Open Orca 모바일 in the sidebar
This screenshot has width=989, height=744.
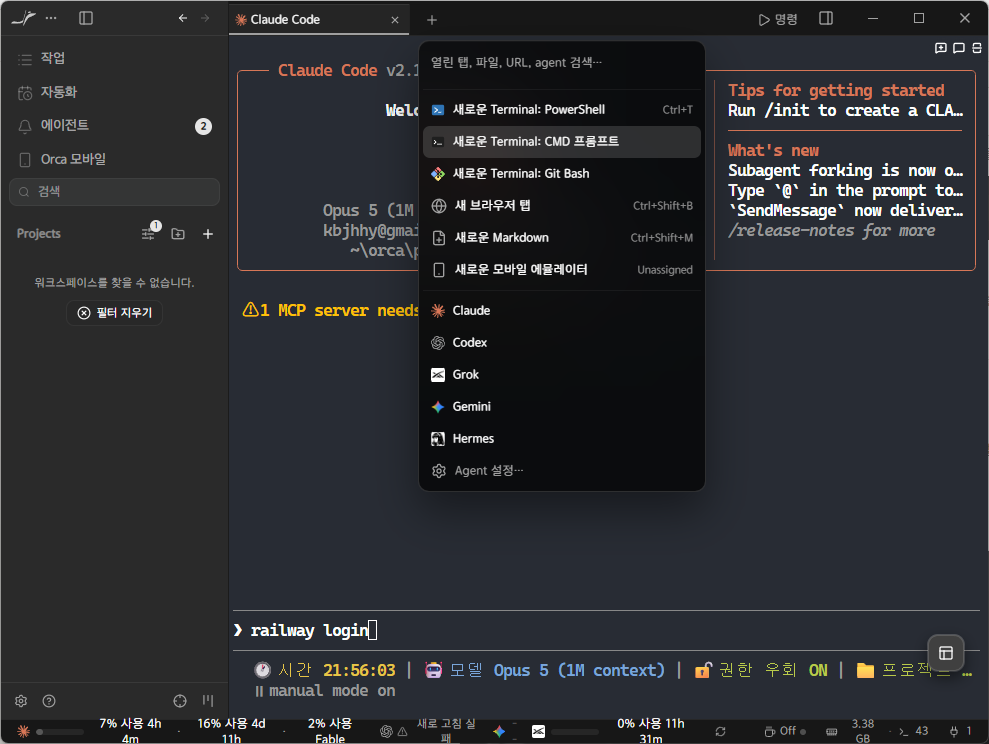114,160
